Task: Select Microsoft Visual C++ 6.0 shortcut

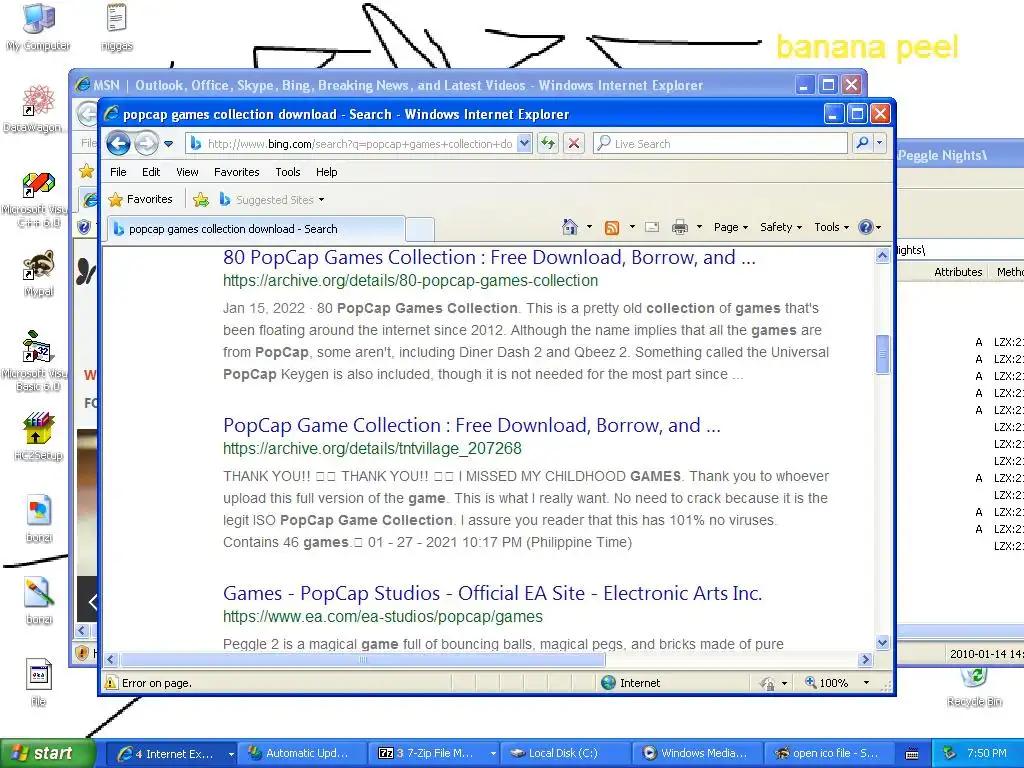Action: [35, 199]
